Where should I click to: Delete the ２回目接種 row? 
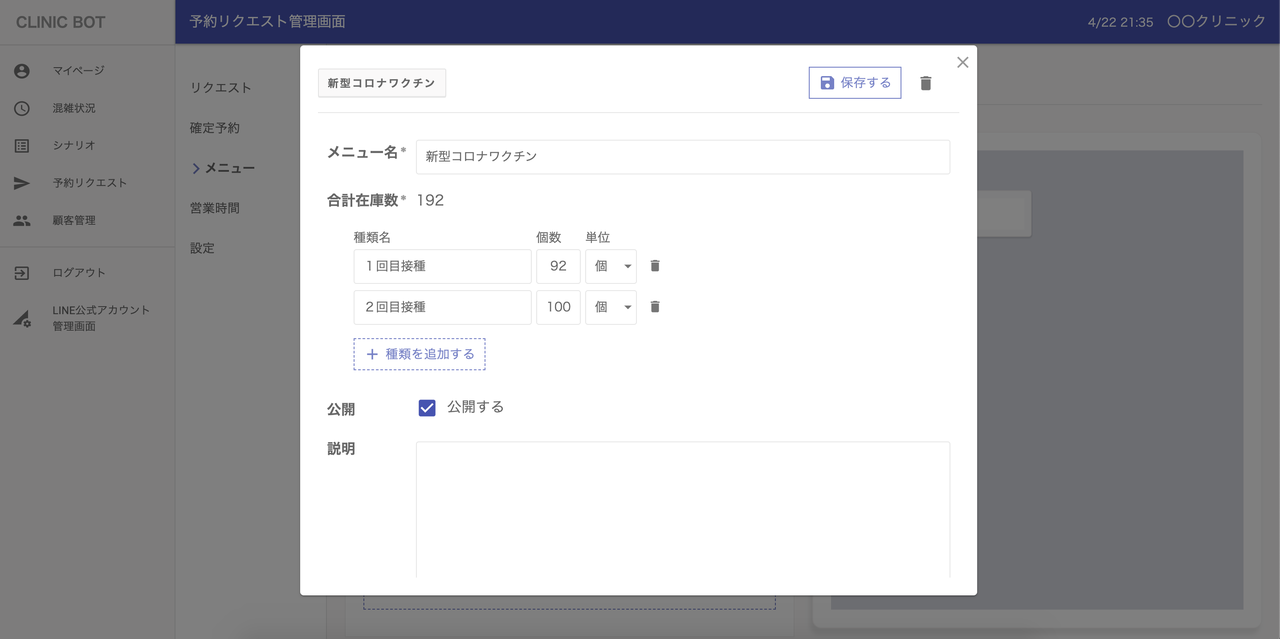pyautogui.click(x=655, y=307)
